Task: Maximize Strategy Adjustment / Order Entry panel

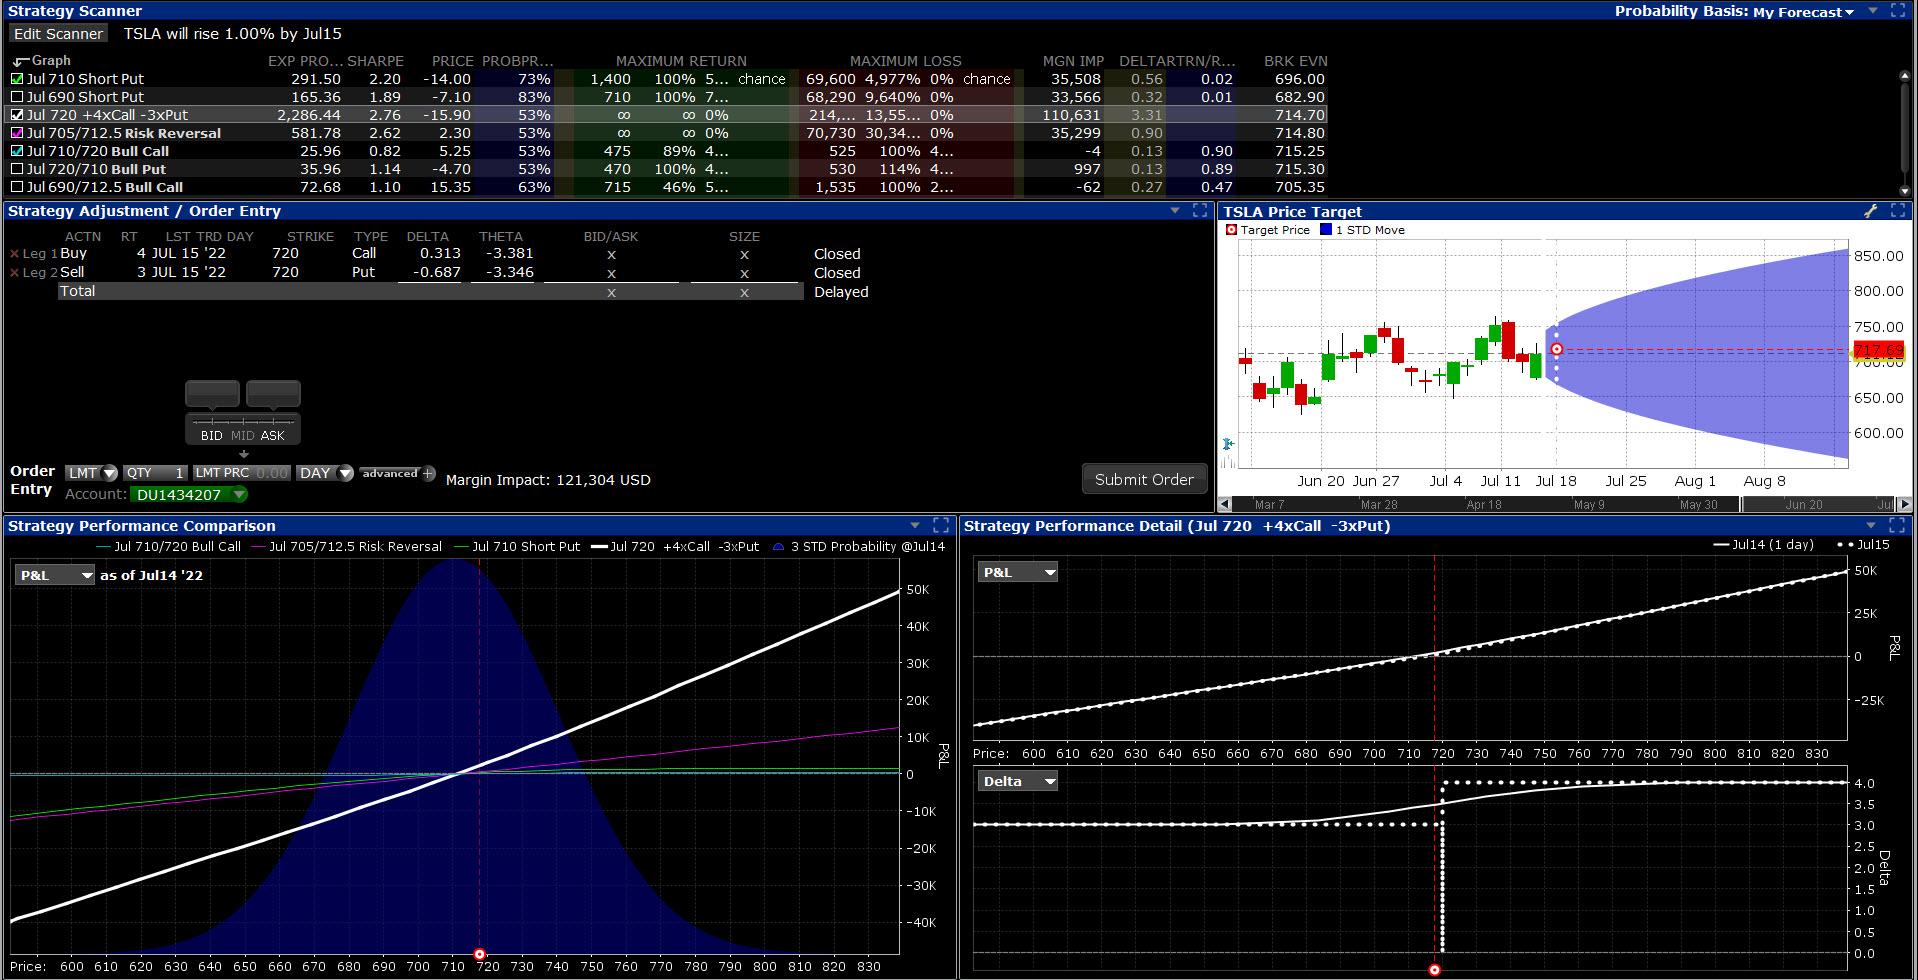Action: click(1201, 210)
